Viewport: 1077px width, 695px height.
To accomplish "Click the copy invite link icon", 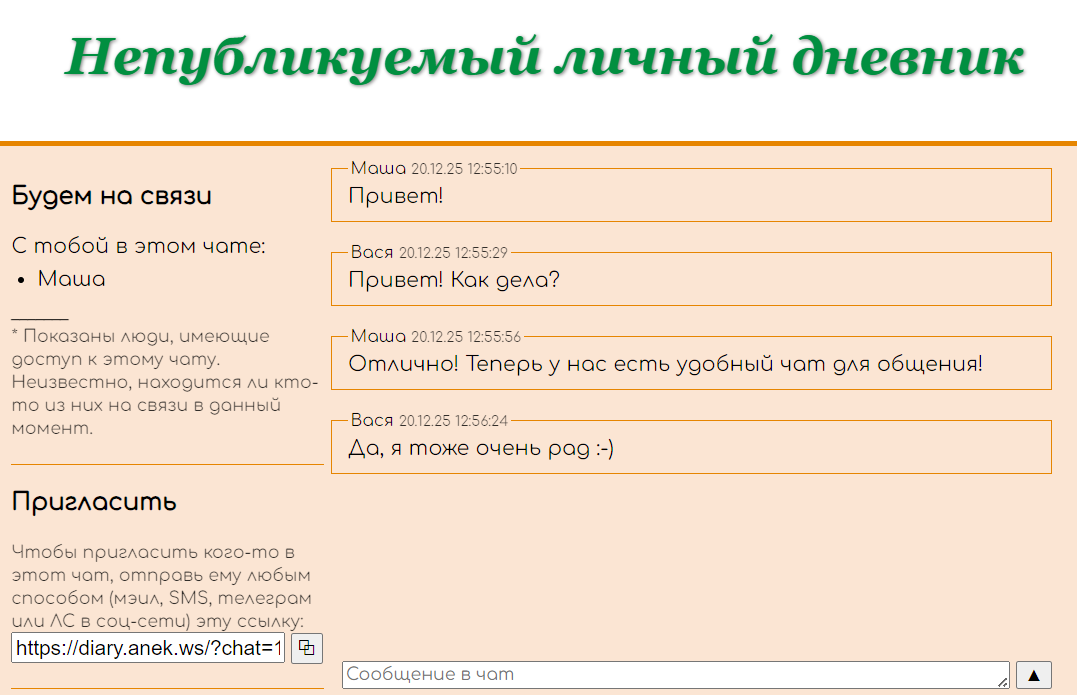I will tap(306, 648).
